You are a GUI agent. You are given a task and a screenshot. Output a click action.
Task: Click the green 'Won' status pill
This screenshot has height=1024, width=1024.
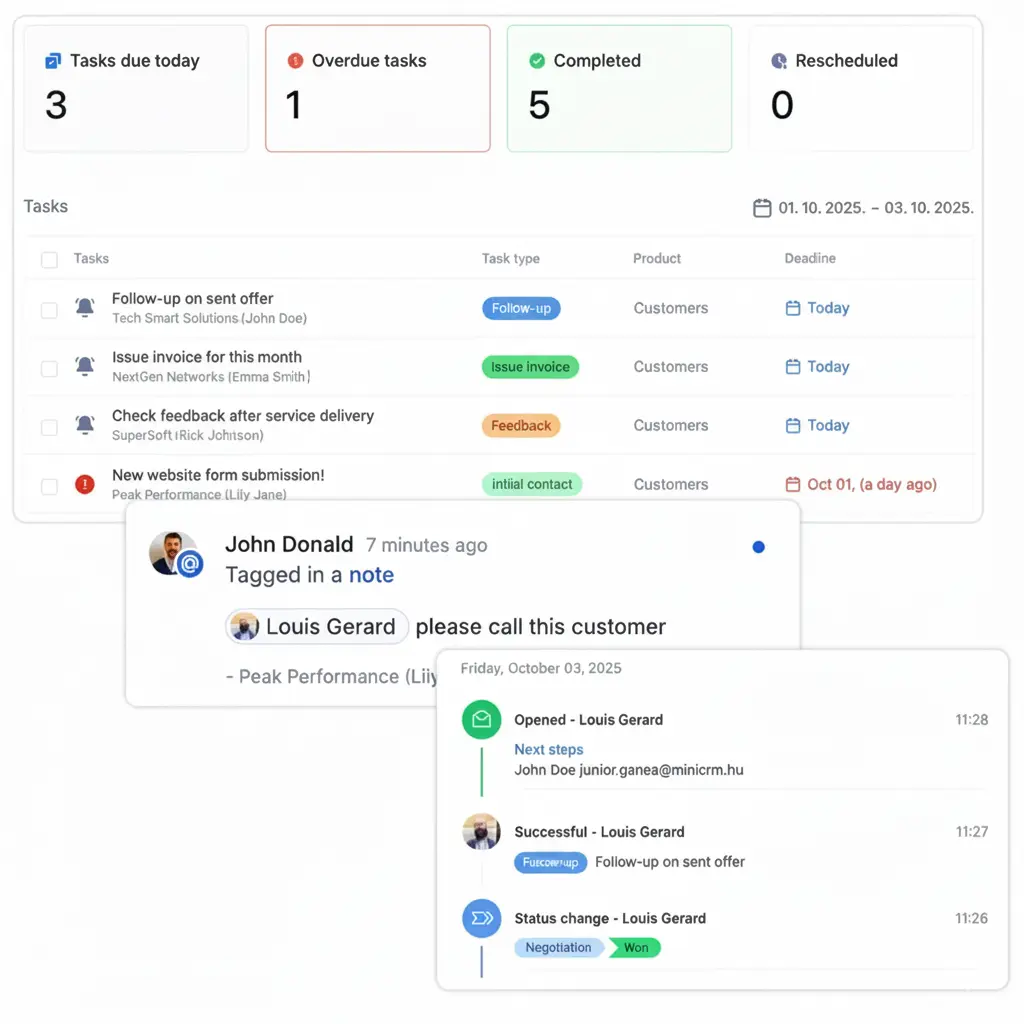(634, 945)
